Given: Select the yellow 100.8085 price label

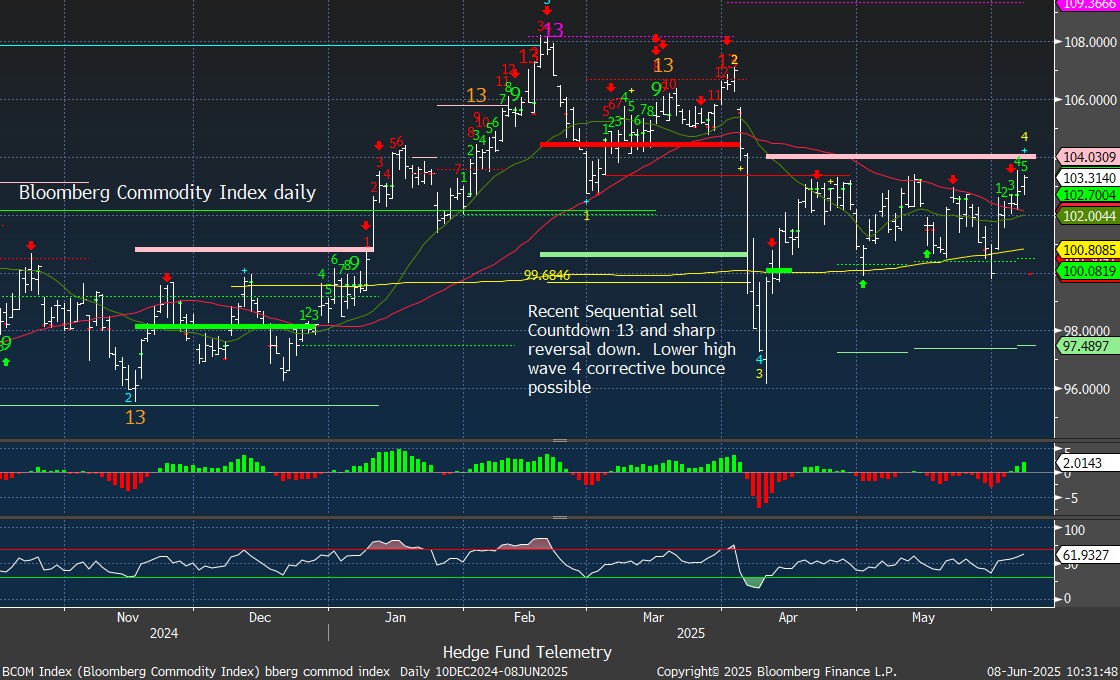Looking at the screenshot, I should (1091, 251).
